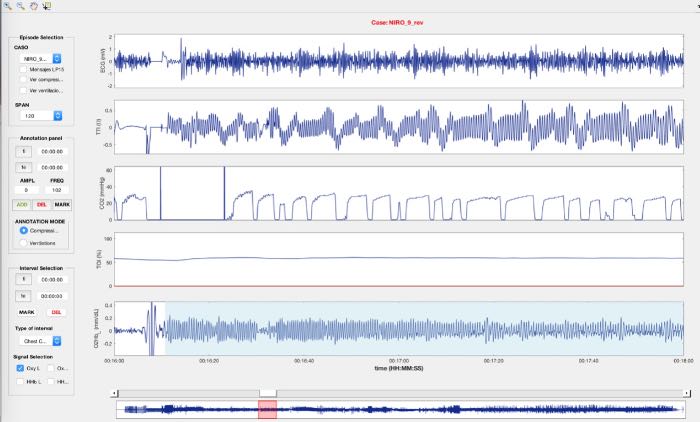Select the zoom out magnifier tool
The image size is (700, 422).
click(x=21, y=6)
